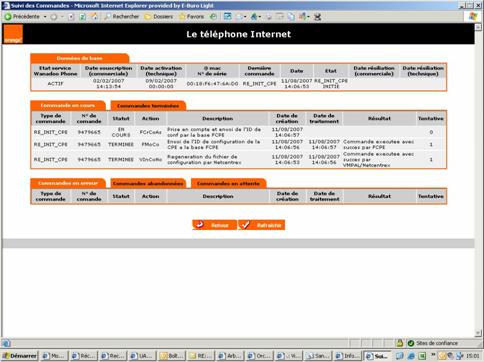Switch to taskbar window 'Arb...'
The width and height of the screenshot is (484, 362).
[x=230, y=356]
